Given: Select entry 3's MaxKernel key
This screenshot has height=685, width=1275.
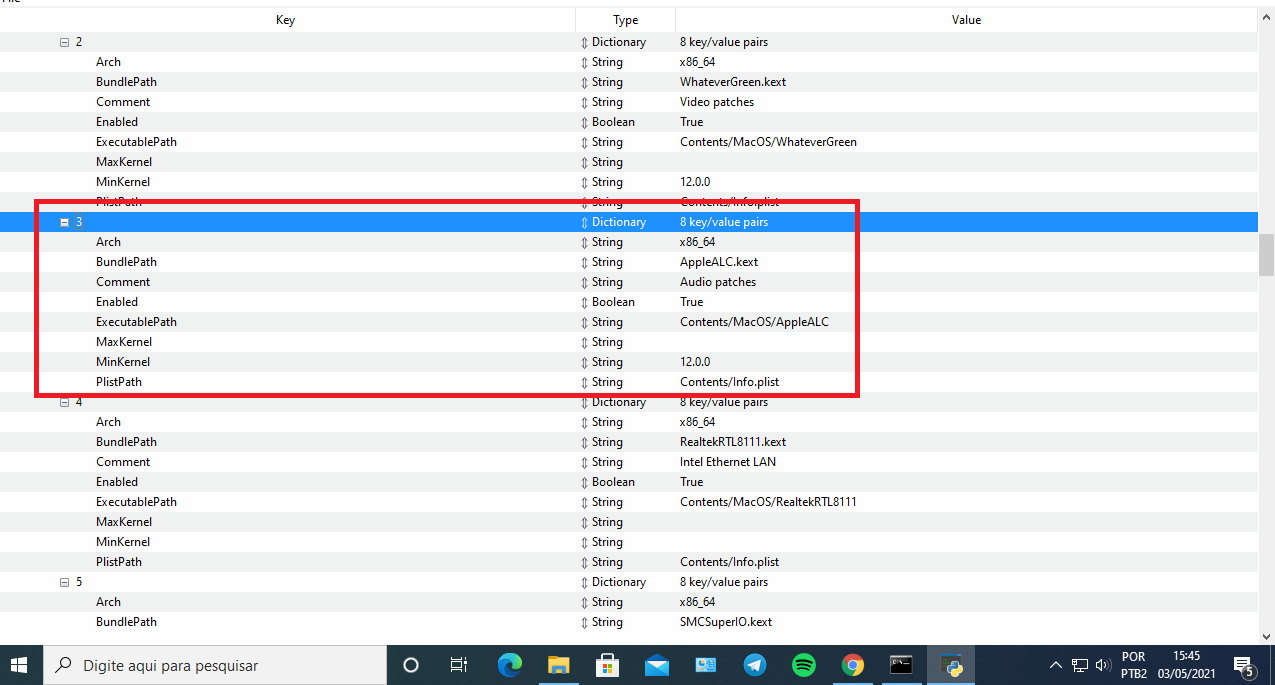Looking at the screenshot, I should pos(124,342).
